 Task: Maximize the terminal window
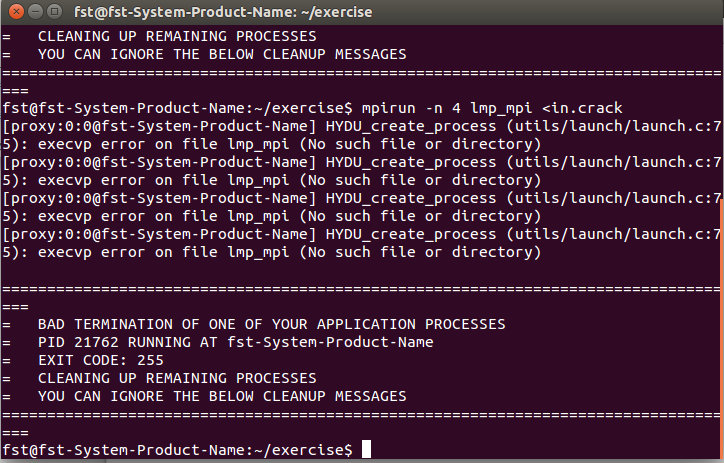click(x=53, y=12)
